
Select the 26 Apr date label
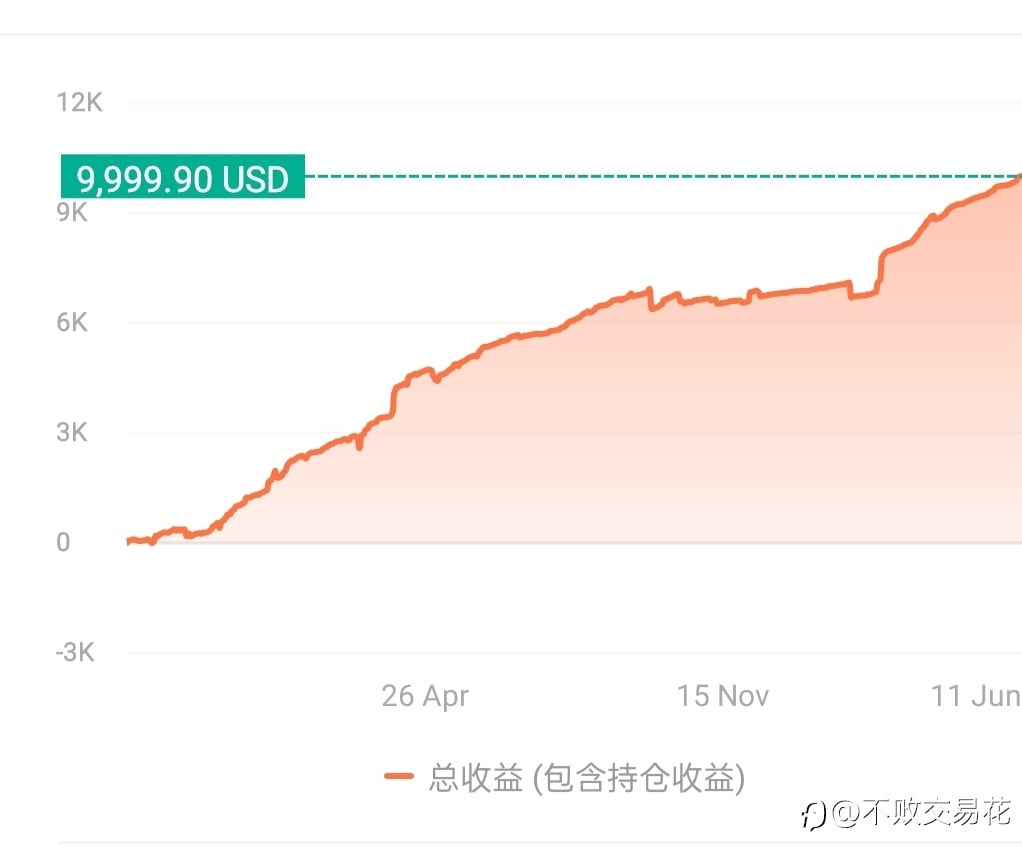[x=425, y=697]
